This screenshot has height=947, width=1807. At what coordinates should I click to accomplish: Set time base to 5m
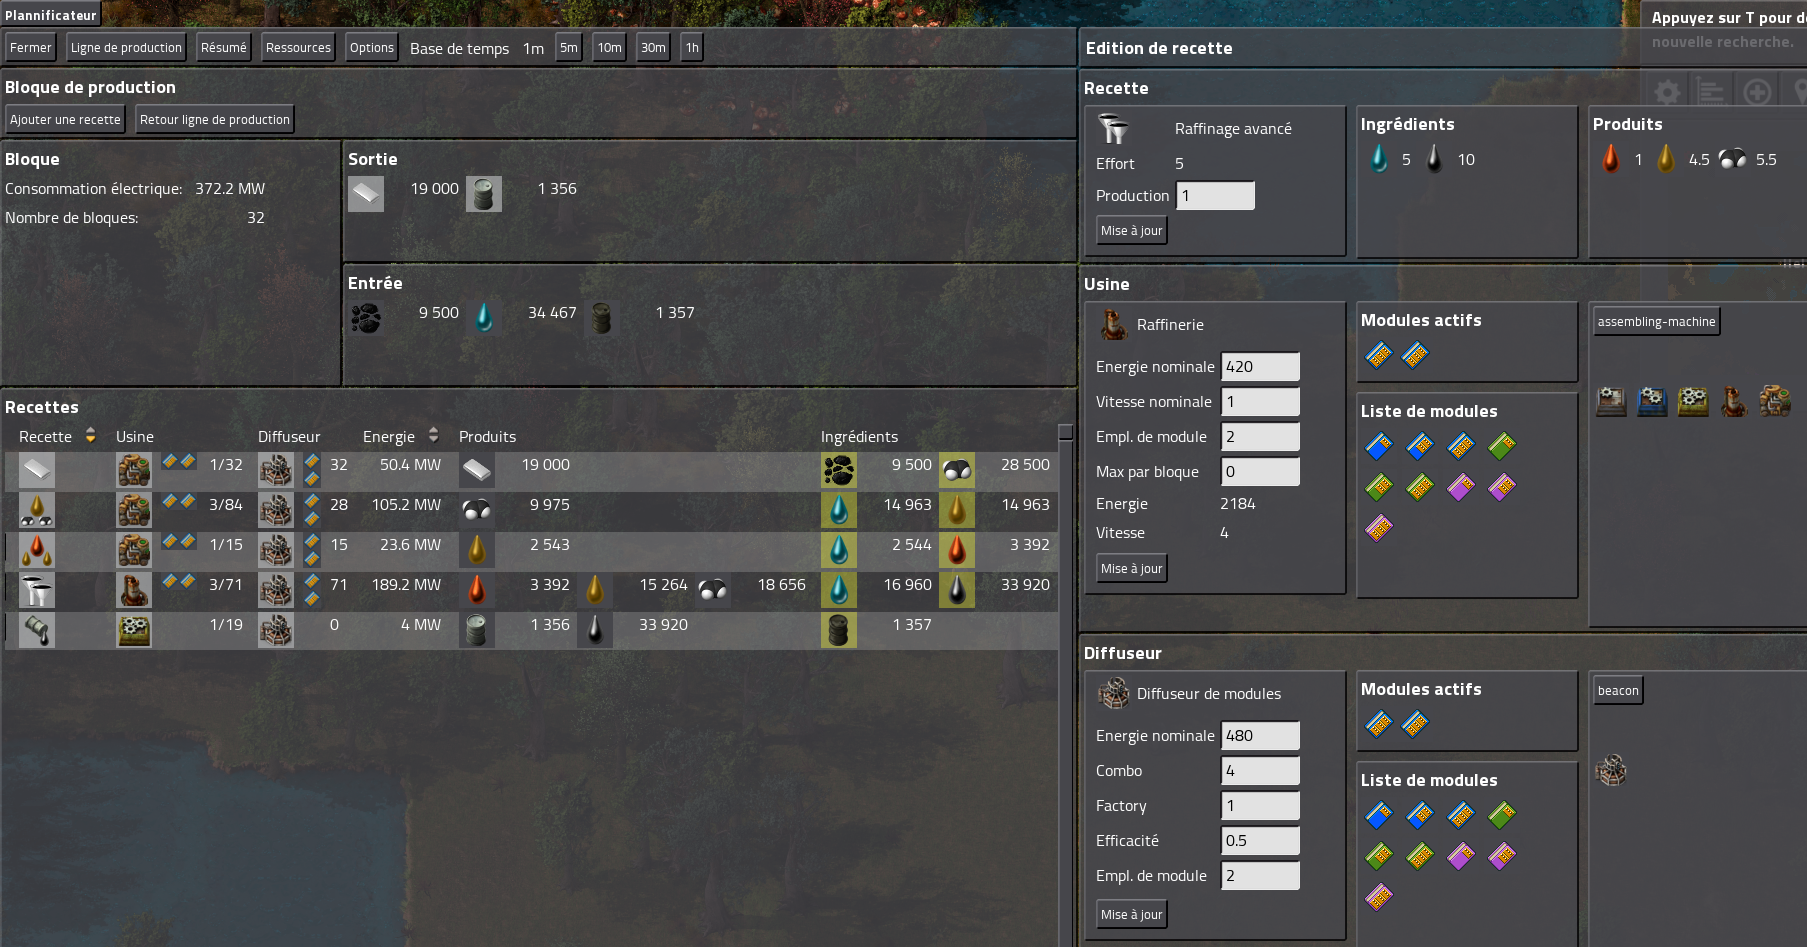click(569, 47)
